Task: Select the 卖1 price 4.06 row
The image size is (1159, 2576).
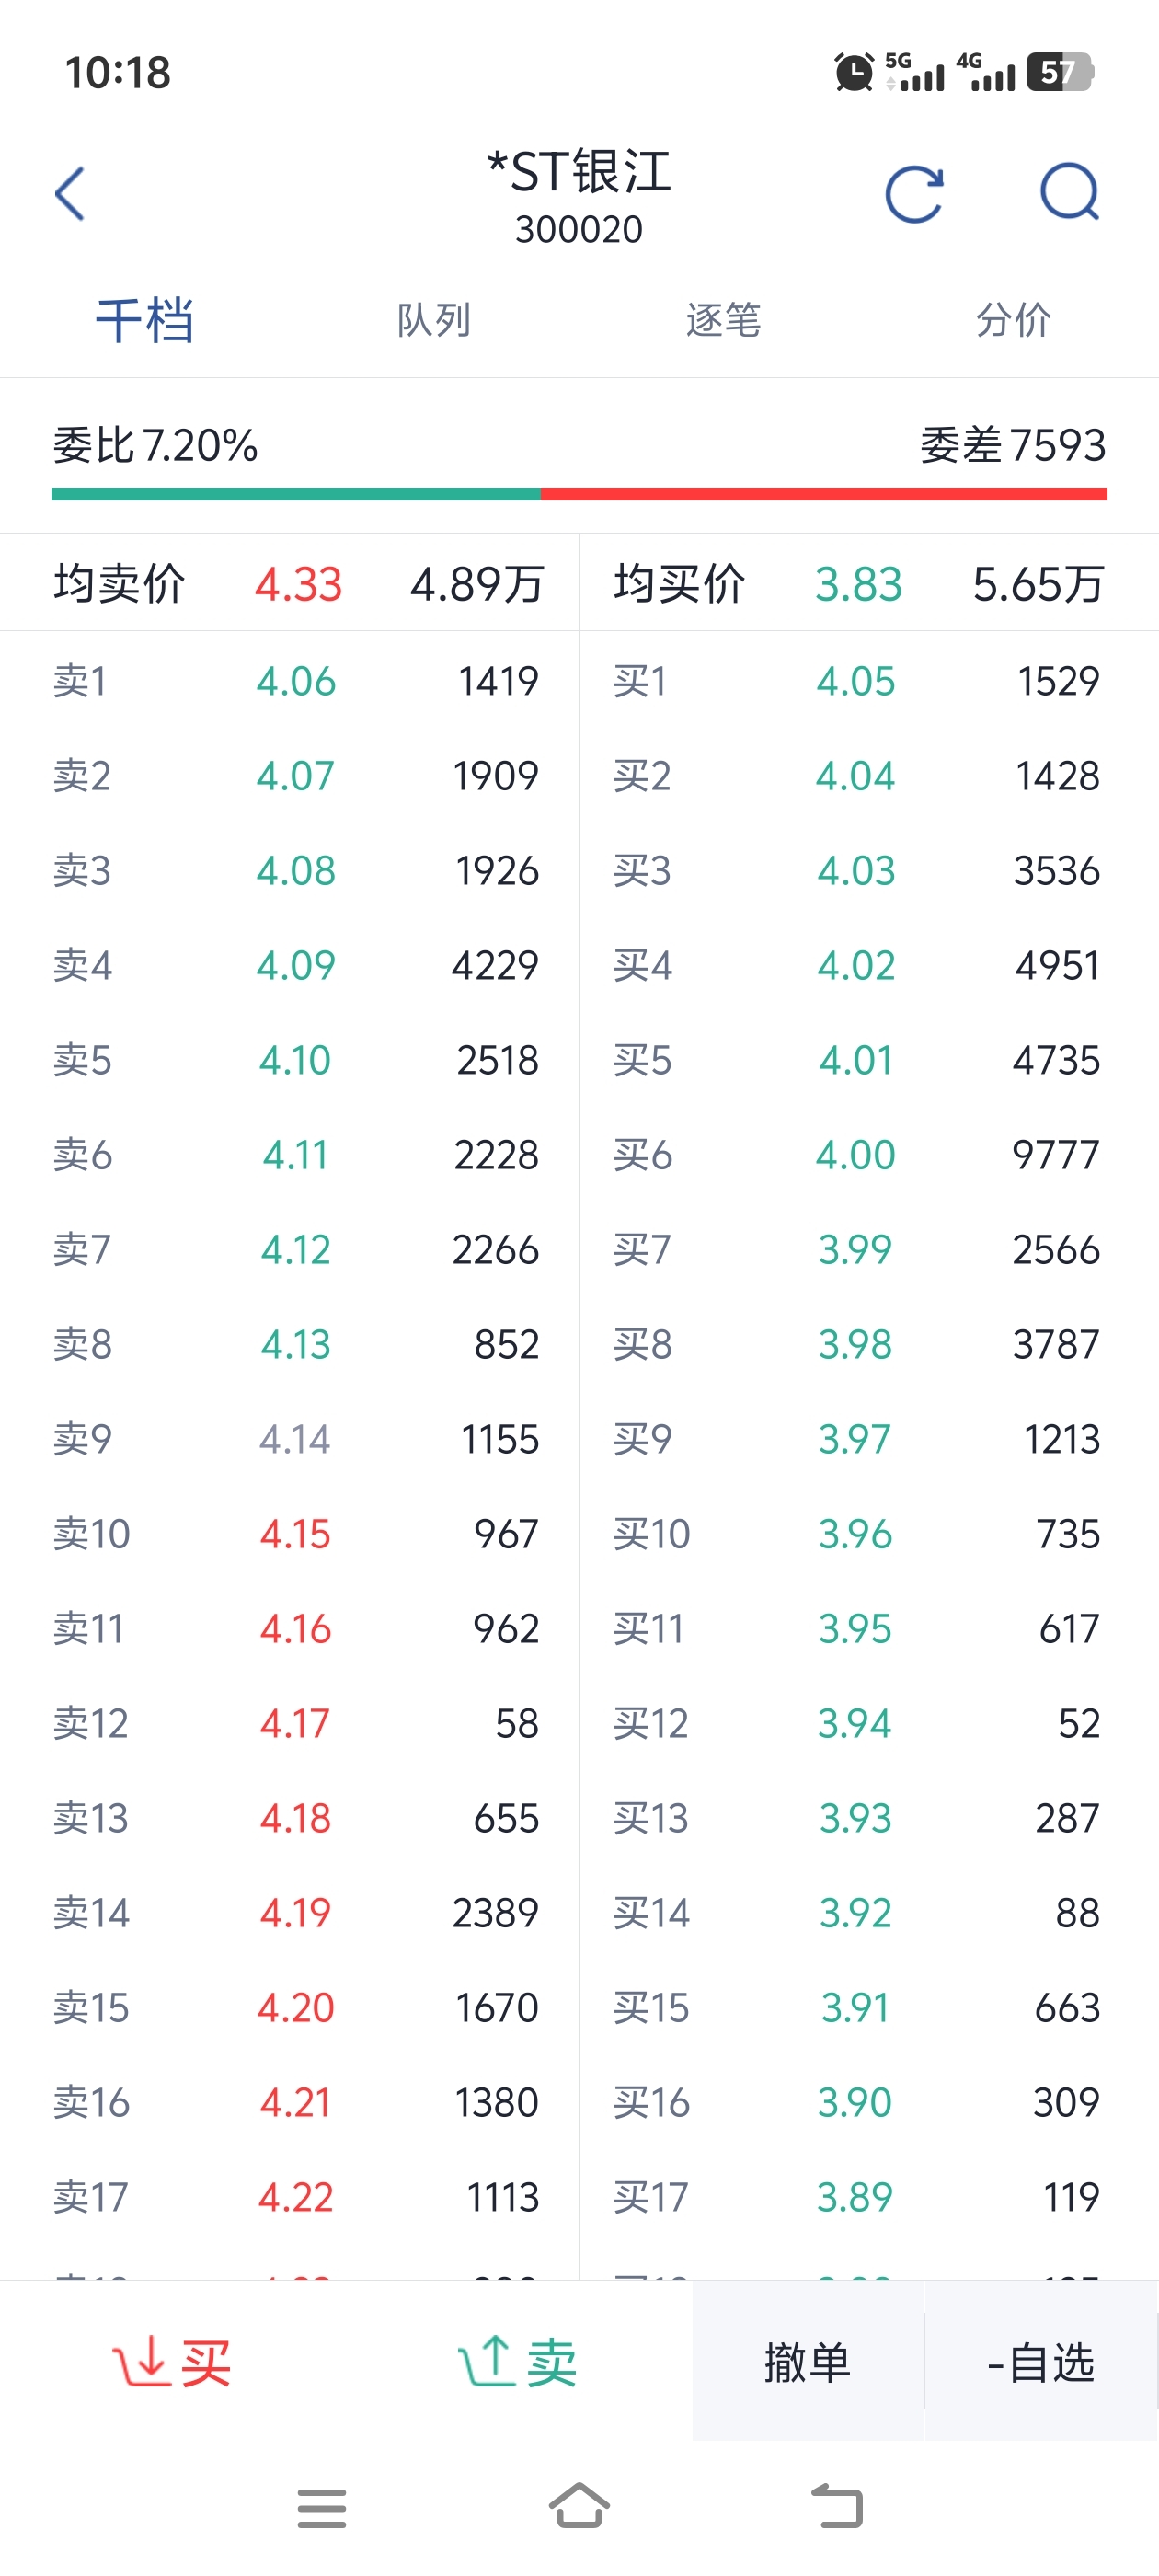Action: coord(290,681)
